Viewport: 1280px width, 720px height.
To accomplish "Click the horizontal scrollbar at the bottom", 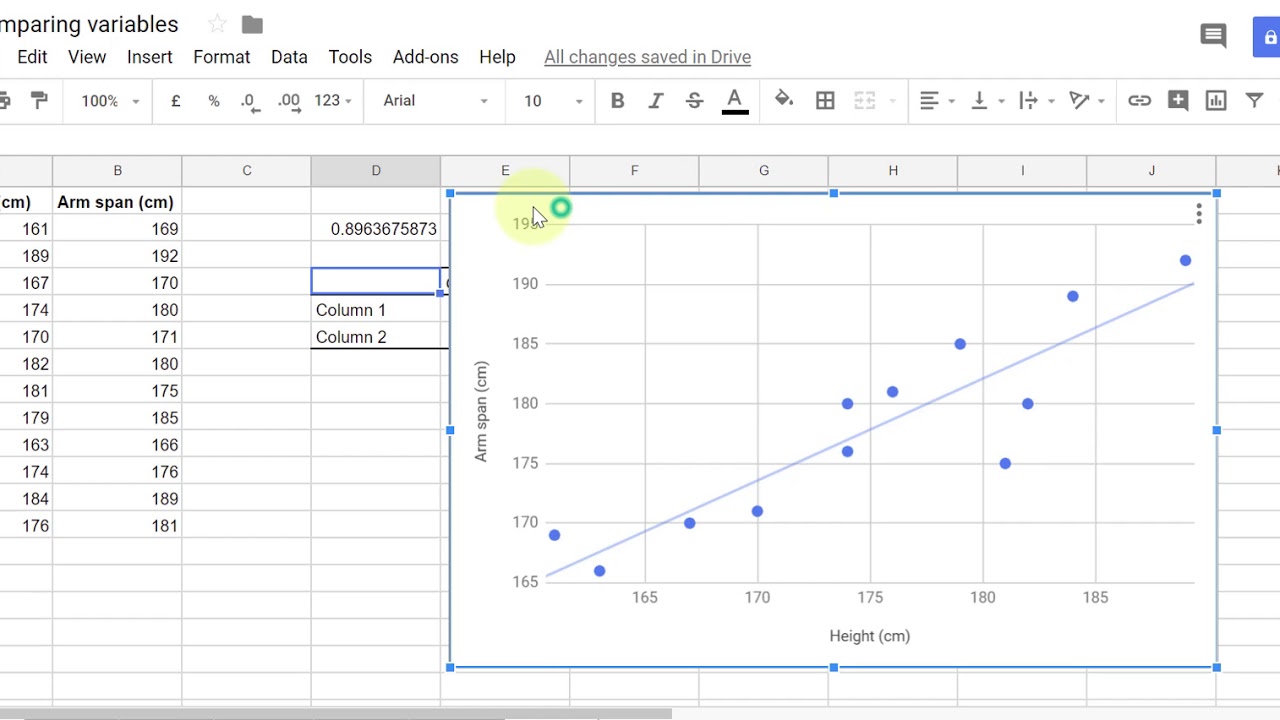I will tap(335, 714).
